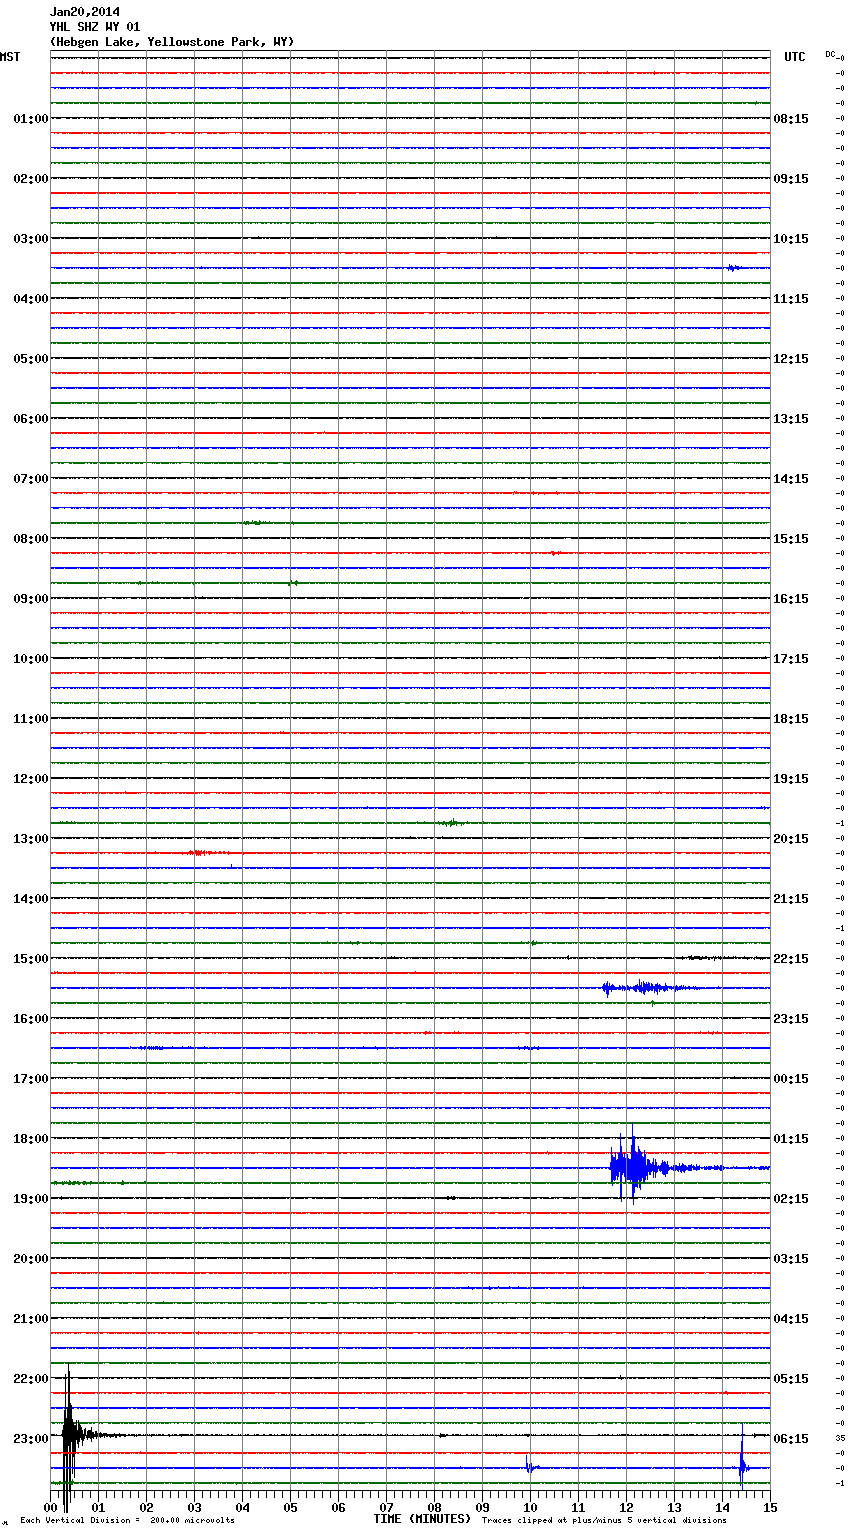Click the 10:15 UTC row label
The image size is (850, 1534).
click(791, 239)
